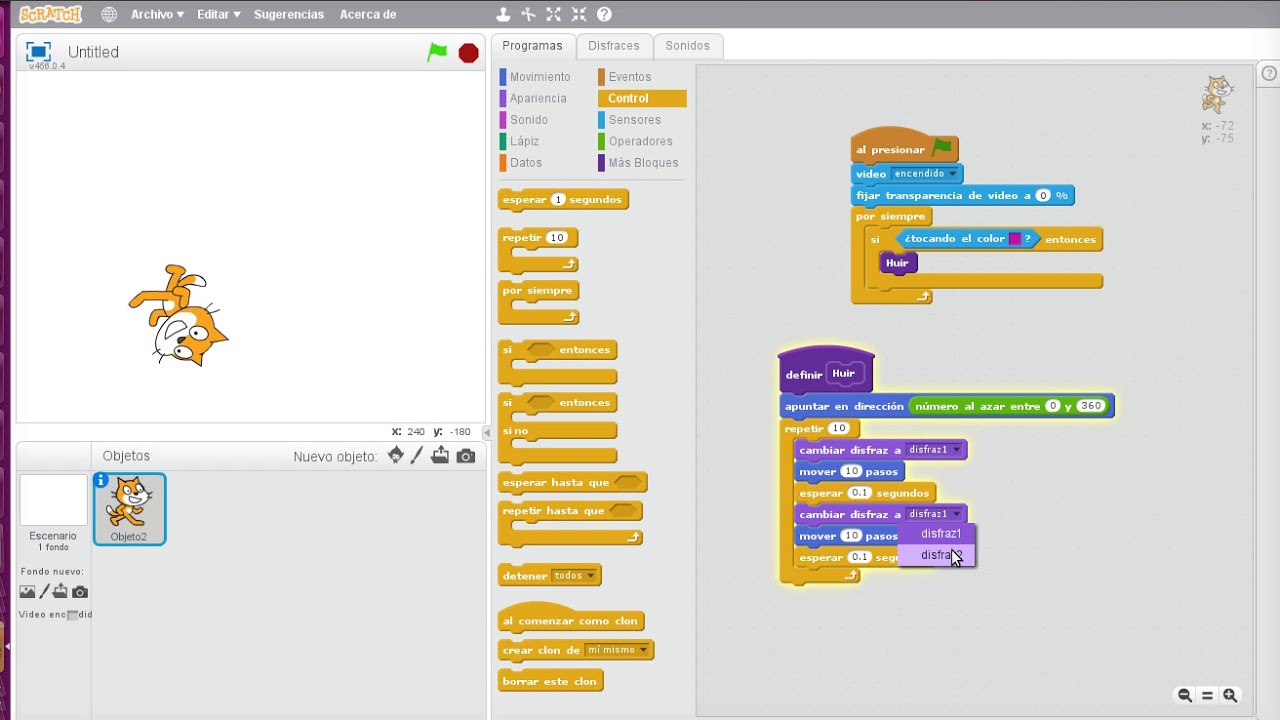Select the Delete scissors tool
Screen dimensions: 1280x720
coord(528,14)
